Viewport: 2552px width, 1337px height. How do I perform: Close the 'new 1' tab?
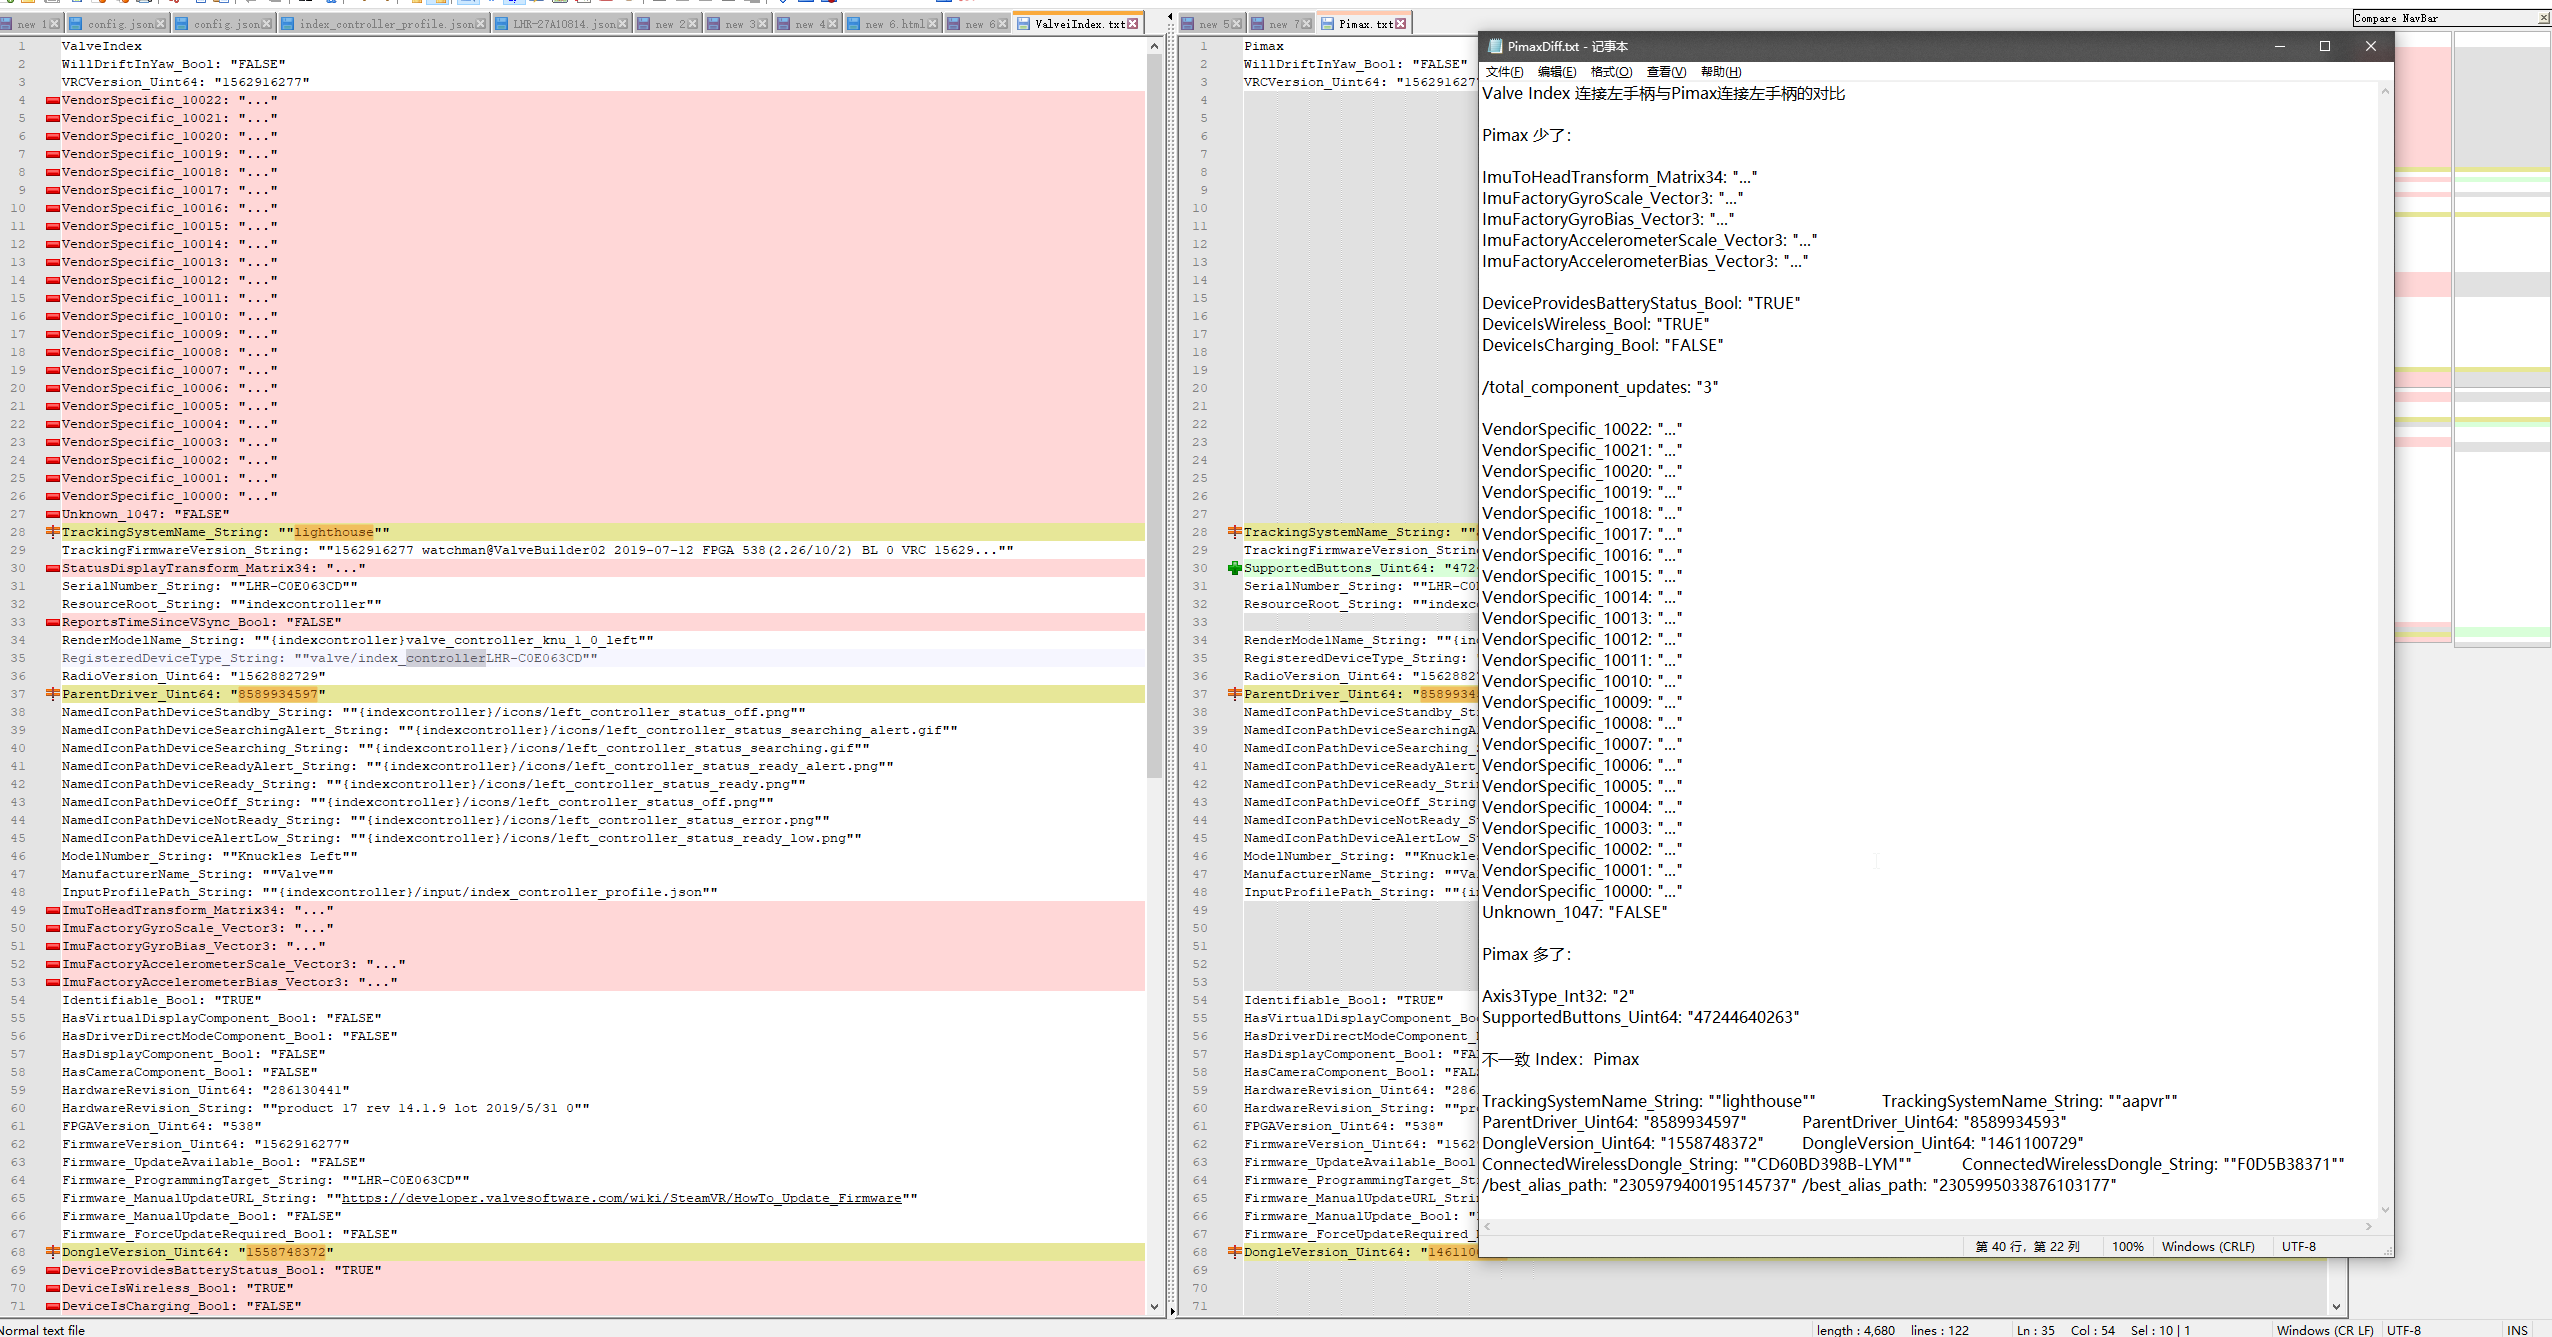point(53,24)
